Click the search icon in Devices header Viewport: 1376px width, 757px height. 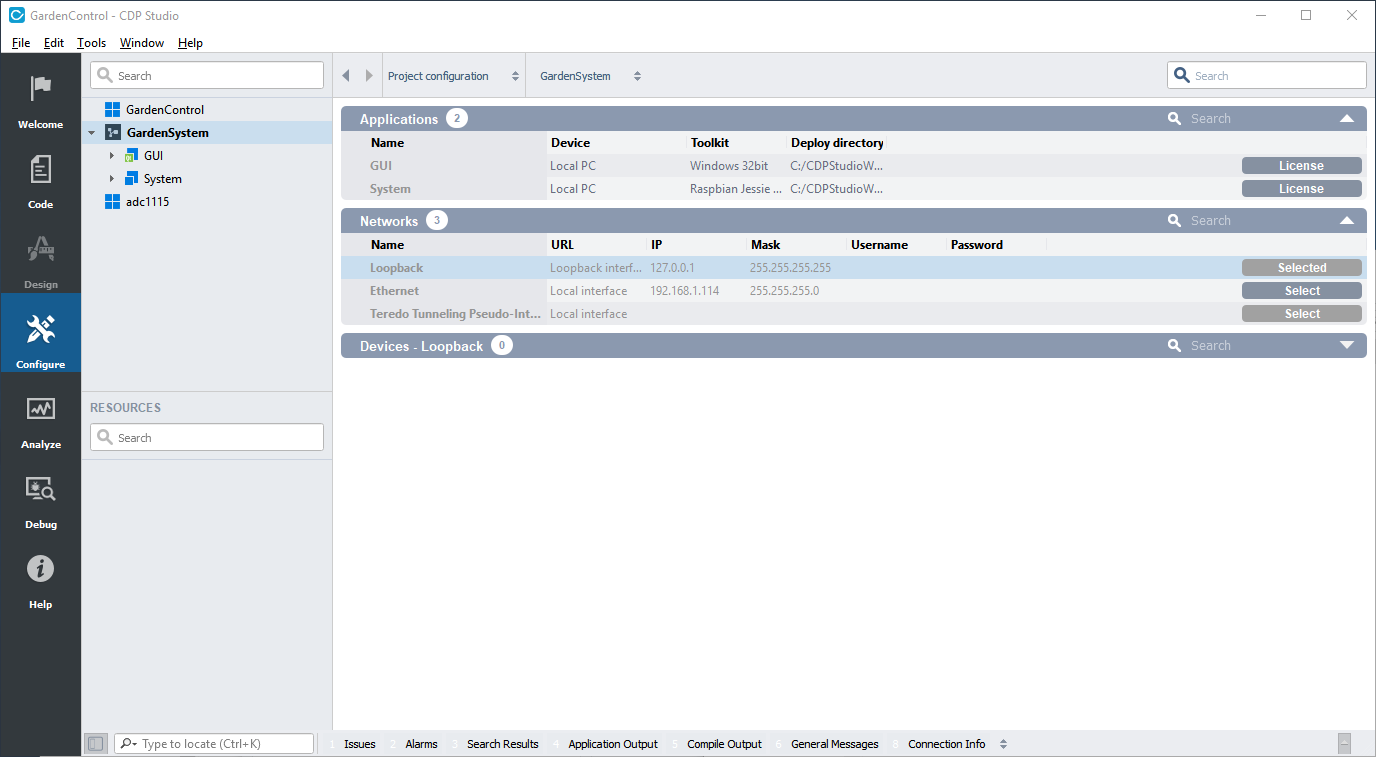1174,346
